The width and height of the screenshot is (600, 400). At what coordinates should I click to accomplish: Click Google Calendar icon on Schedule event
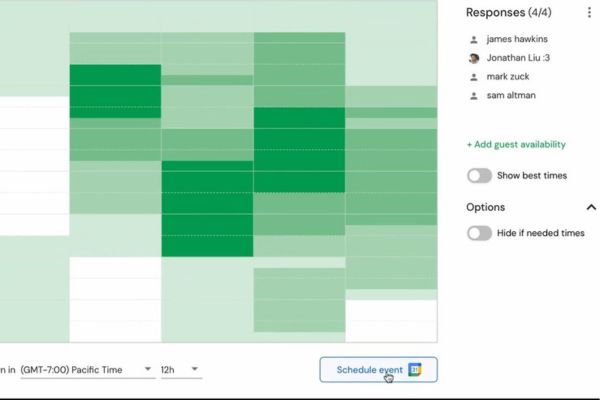pos(415,370)
